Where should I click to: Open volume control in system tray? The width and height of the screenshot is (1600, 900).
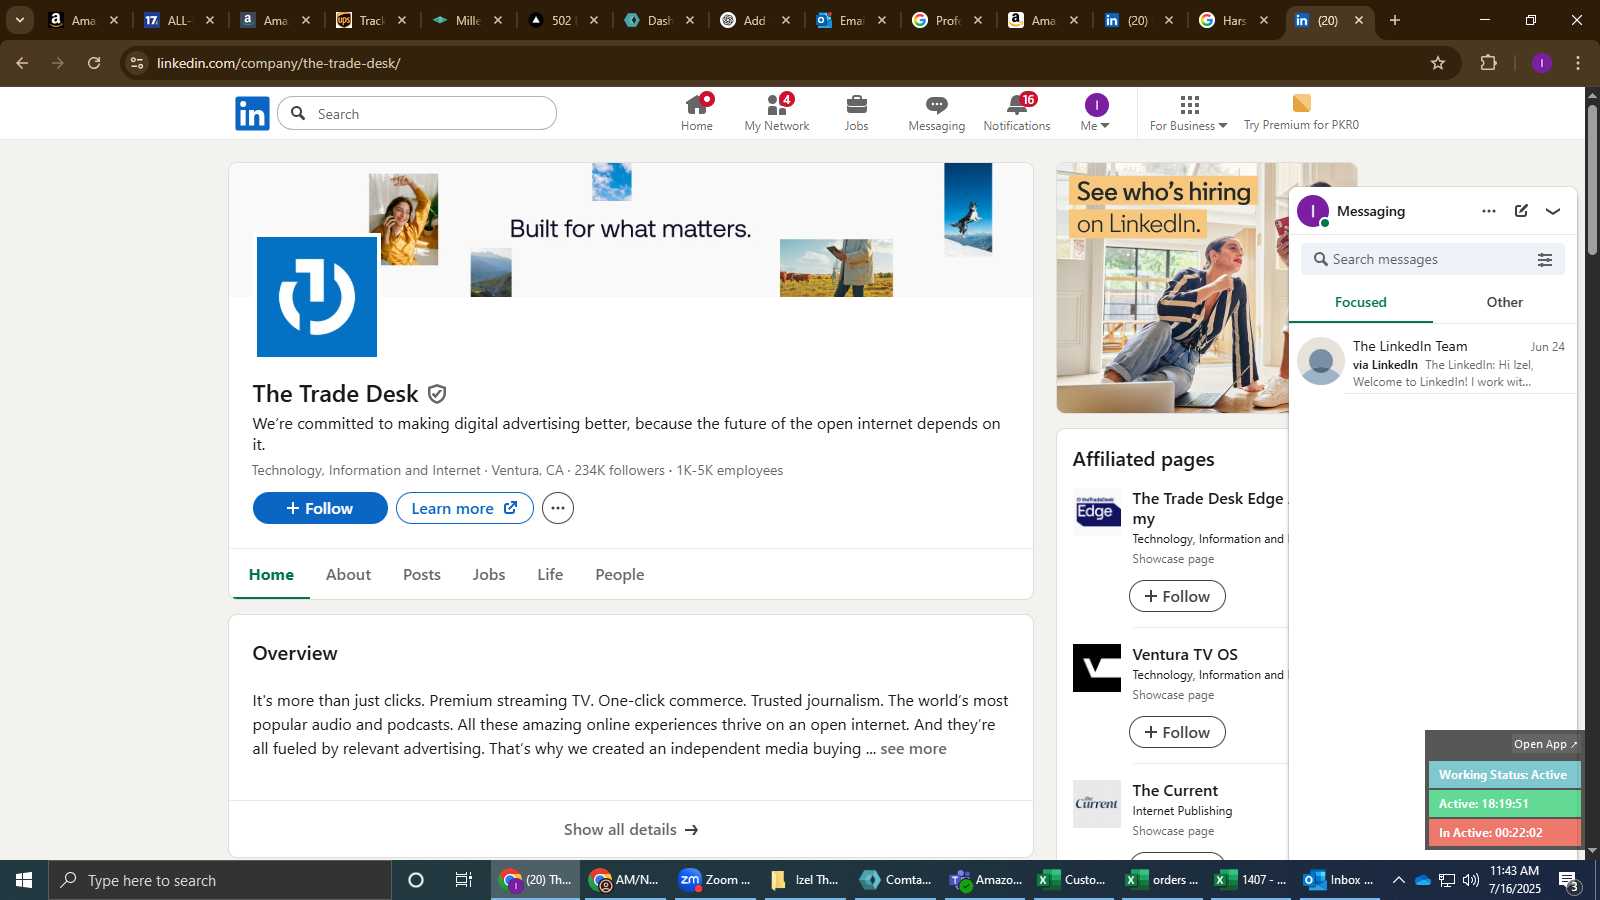[1471, 880]
